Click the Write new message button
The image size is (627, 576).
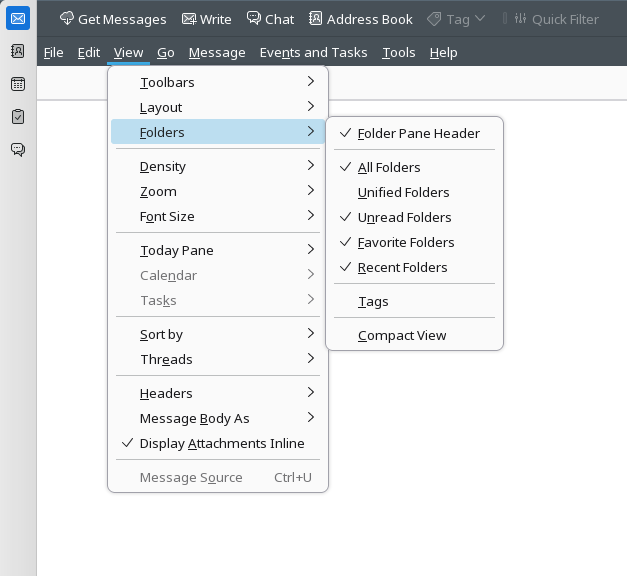click(x=206, y=19)
